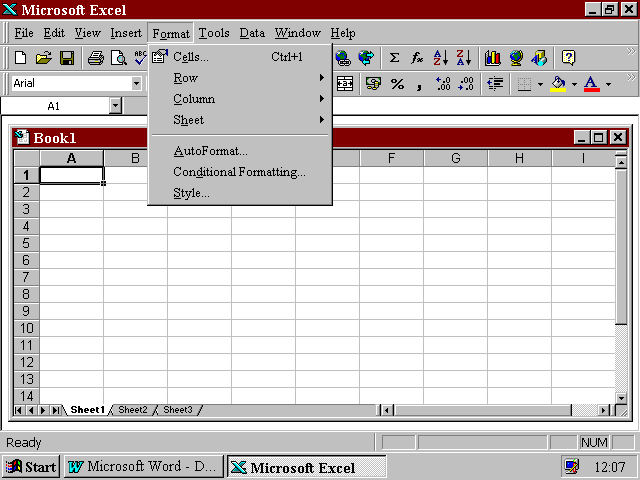640x480 pixels.
Task: Apply Percent Style format
Action: (x=397, y=84)
